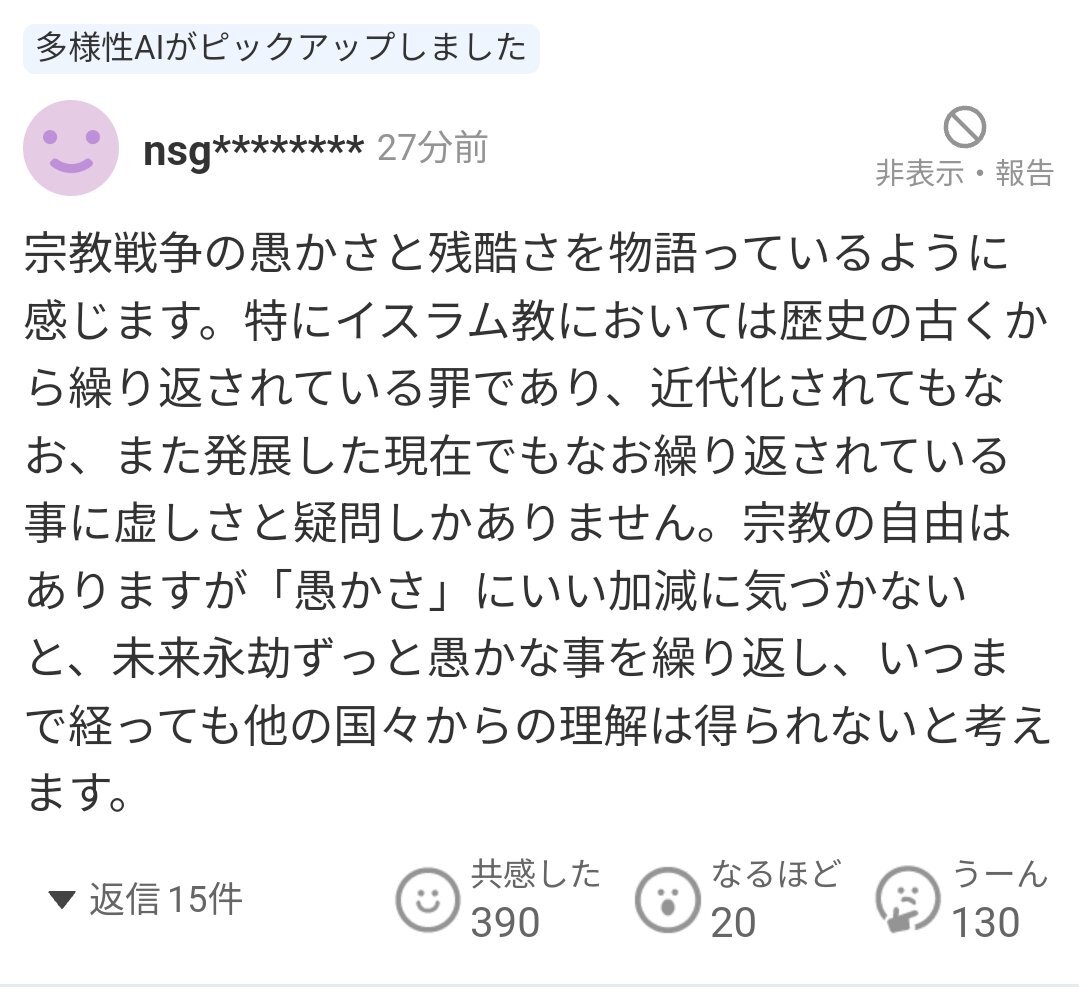Open the nsg******** user profile
This screenshot has width=1079, height=996.
point(253,150)
